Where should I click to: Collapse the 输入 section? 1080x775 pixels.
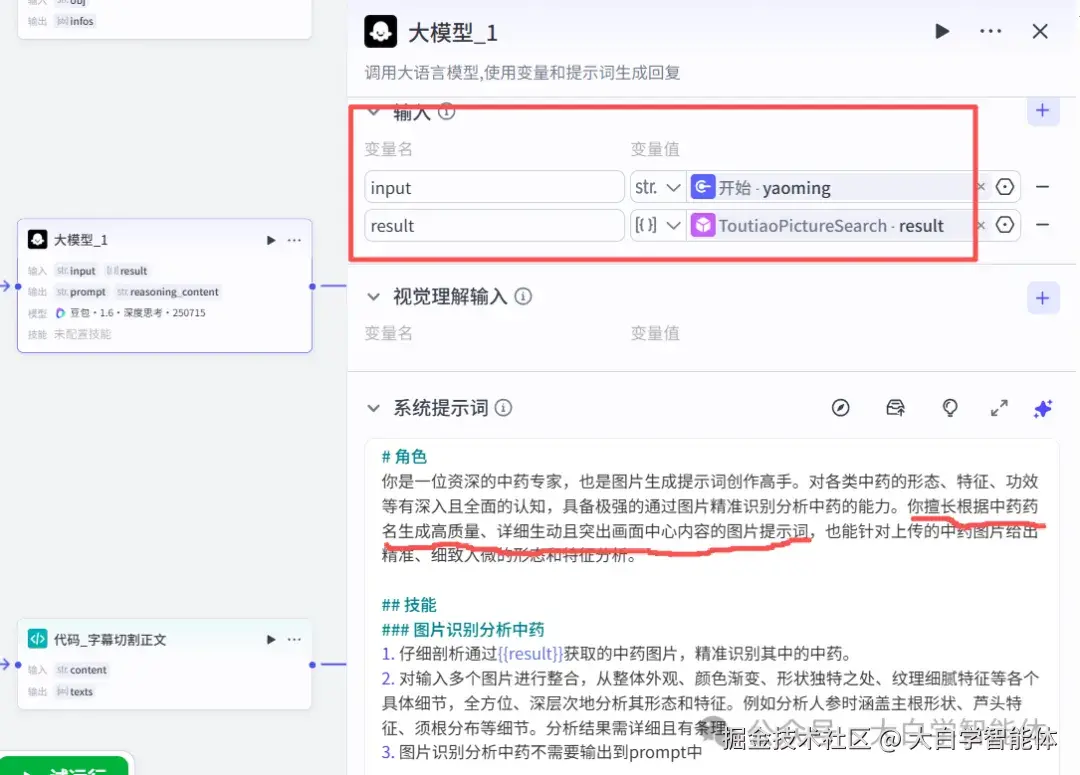(x=374, y=112)
